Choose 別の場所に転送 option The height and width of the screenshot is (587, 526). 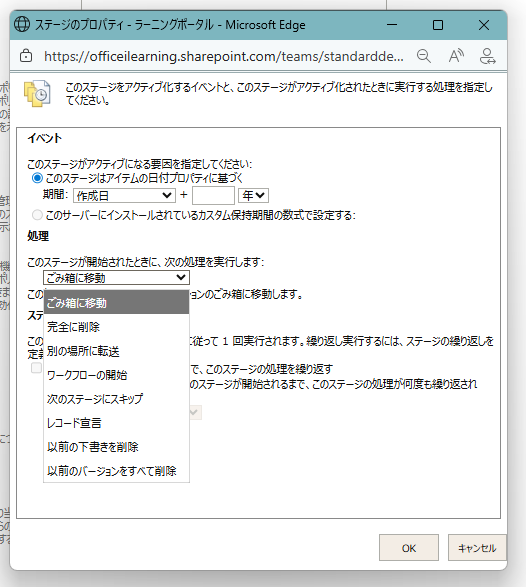(x=116, y=351)
